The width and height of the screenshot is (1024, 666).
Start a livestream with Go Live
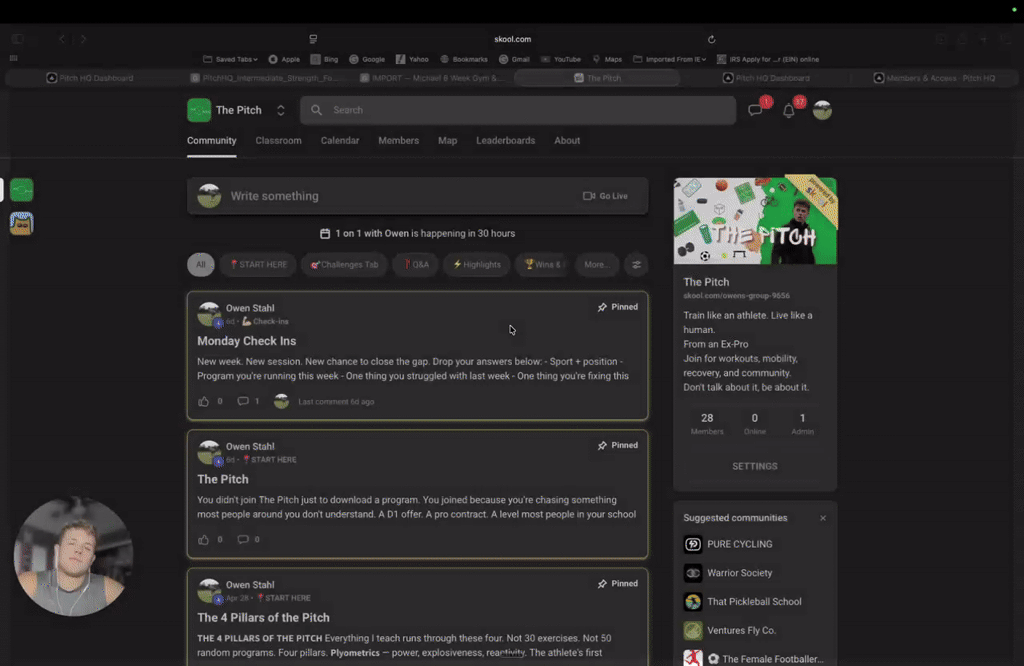coord(605,196)
